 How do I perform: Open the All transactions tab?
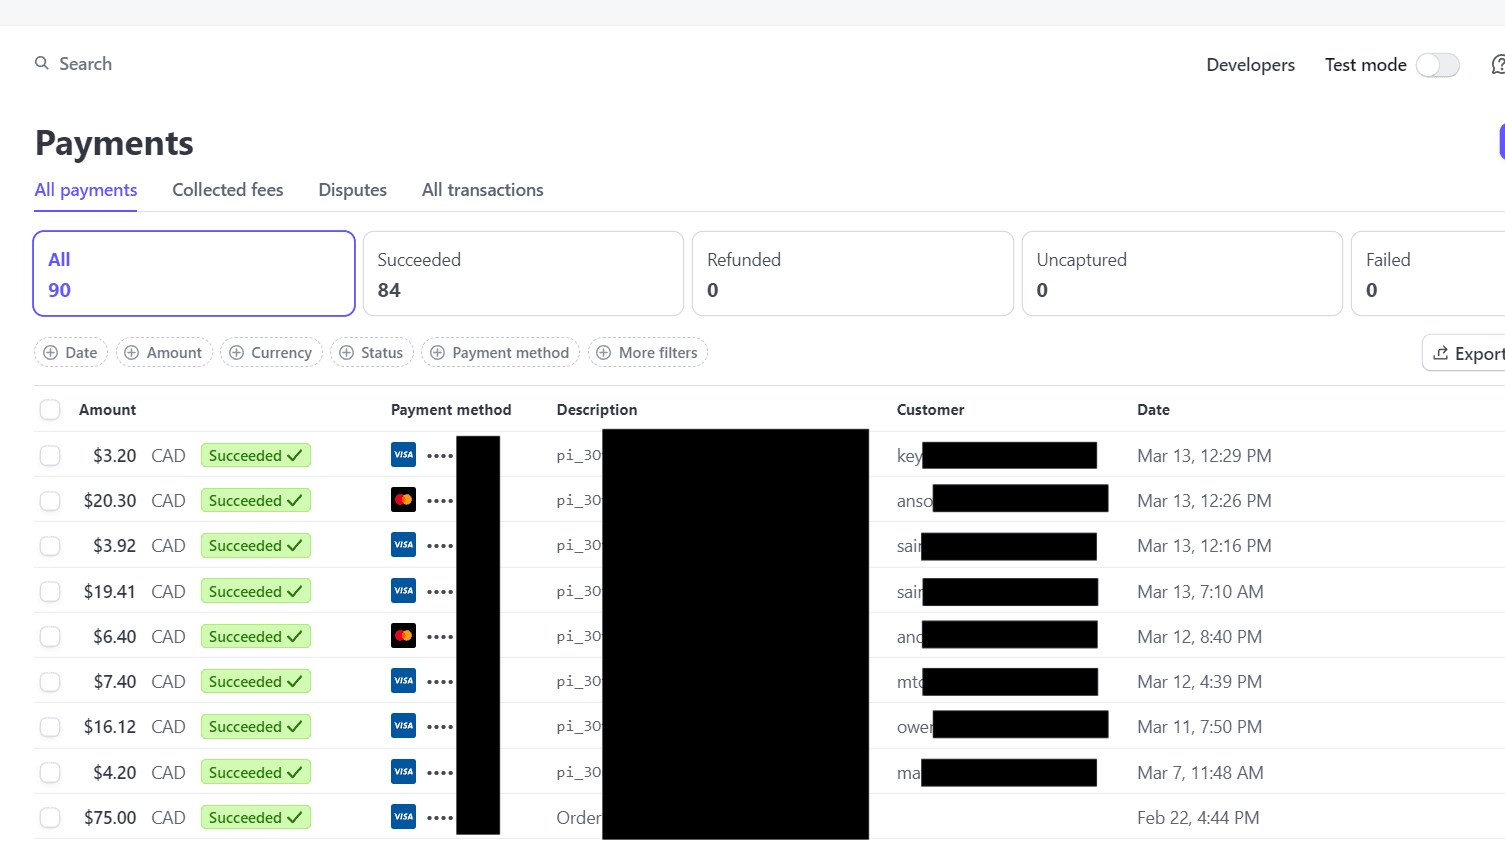point(483,190)
